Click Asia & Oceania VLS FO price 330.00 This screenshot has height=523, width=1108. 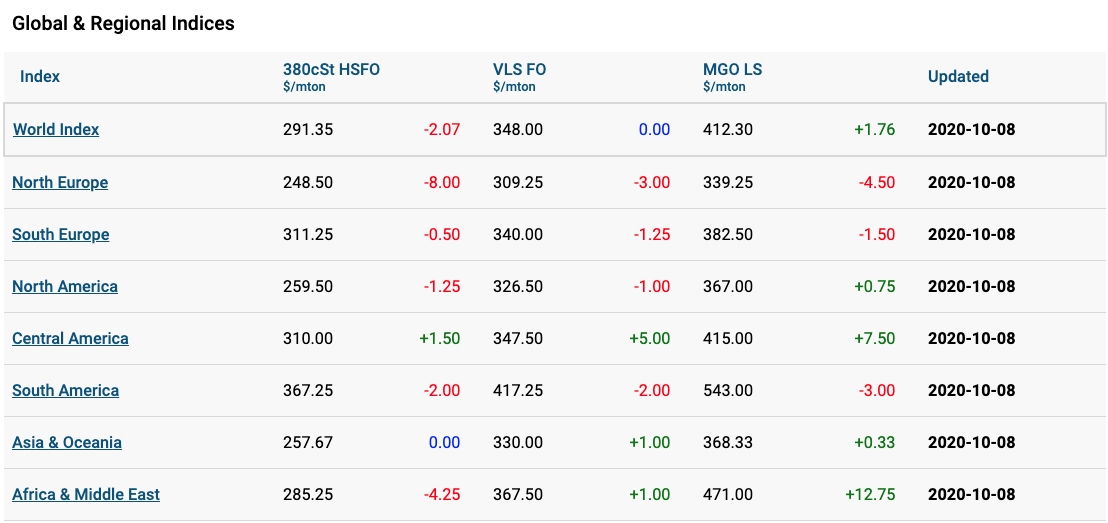(x=518, y=442)
